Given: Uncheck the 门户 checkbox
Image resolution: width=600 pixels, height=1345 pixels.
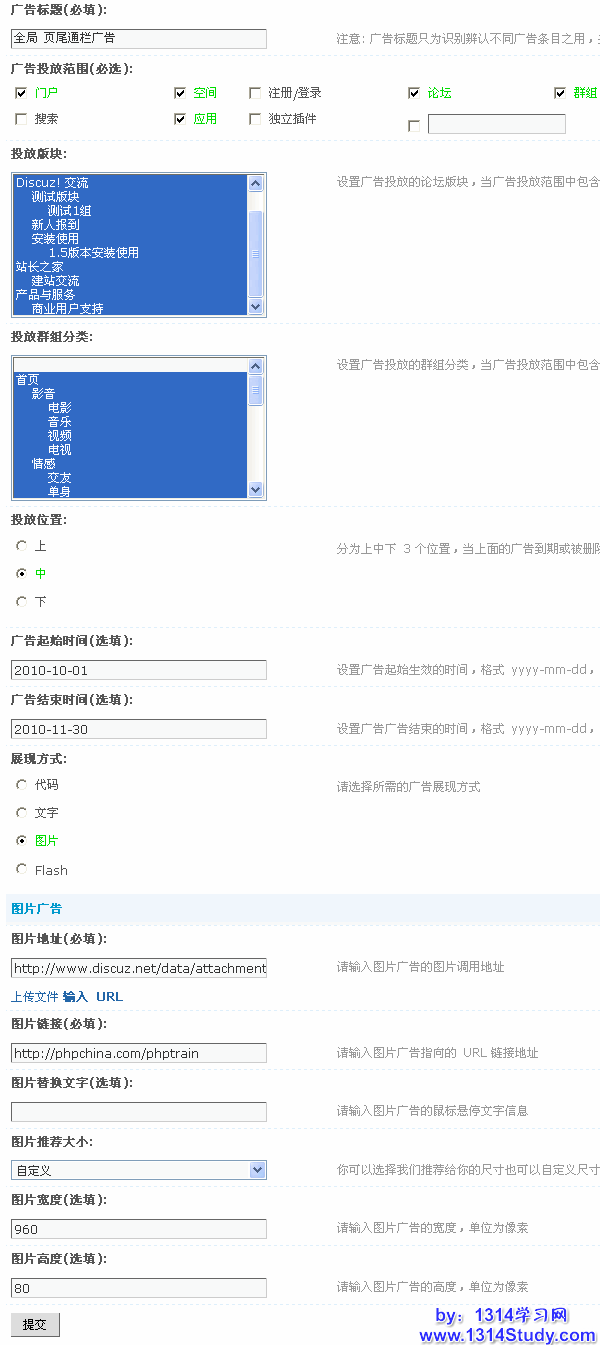Looking at the screenshot, I should 21,93.
